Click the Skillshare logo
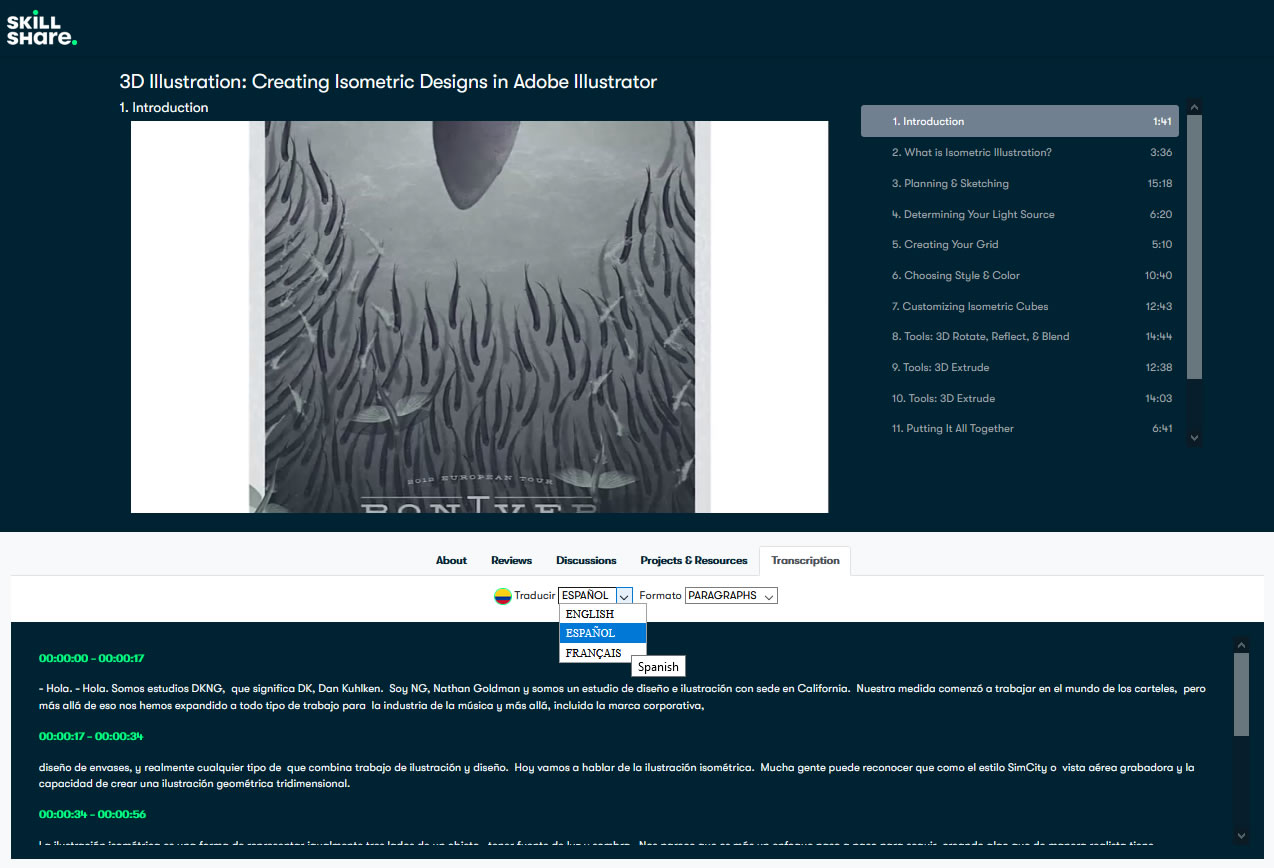 click(41, 27)
